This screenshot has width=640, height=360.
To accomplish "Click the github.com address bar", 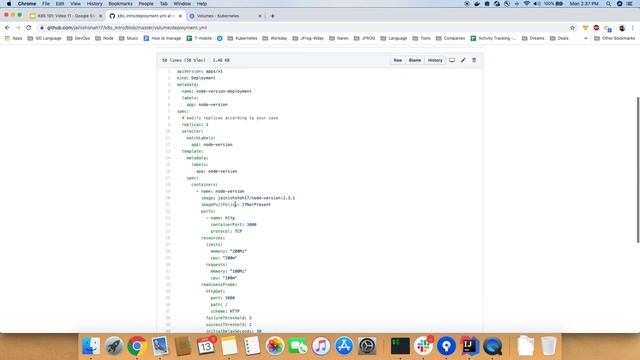I will (x=302, y=28).
